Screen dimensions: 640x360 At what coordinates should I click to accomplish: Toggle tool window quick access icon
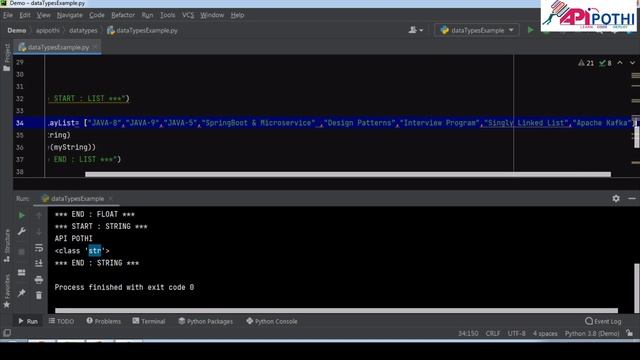(x=7, y=333)
